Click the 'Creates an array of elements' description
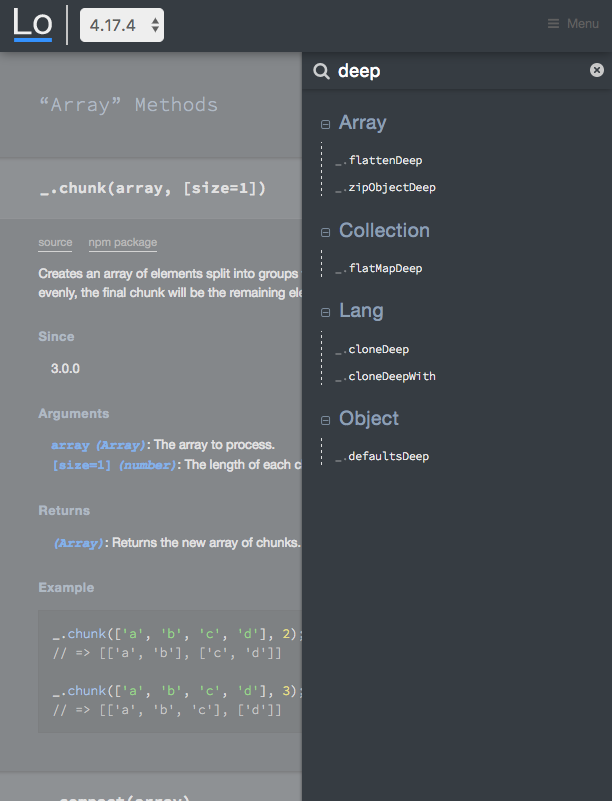The height and width of the screenshot is (801, 612). click(x=170, y=283)
